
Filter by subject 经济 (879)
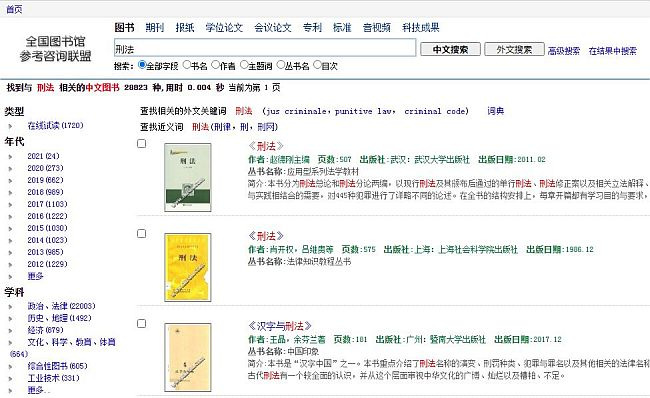pos(45,330)
